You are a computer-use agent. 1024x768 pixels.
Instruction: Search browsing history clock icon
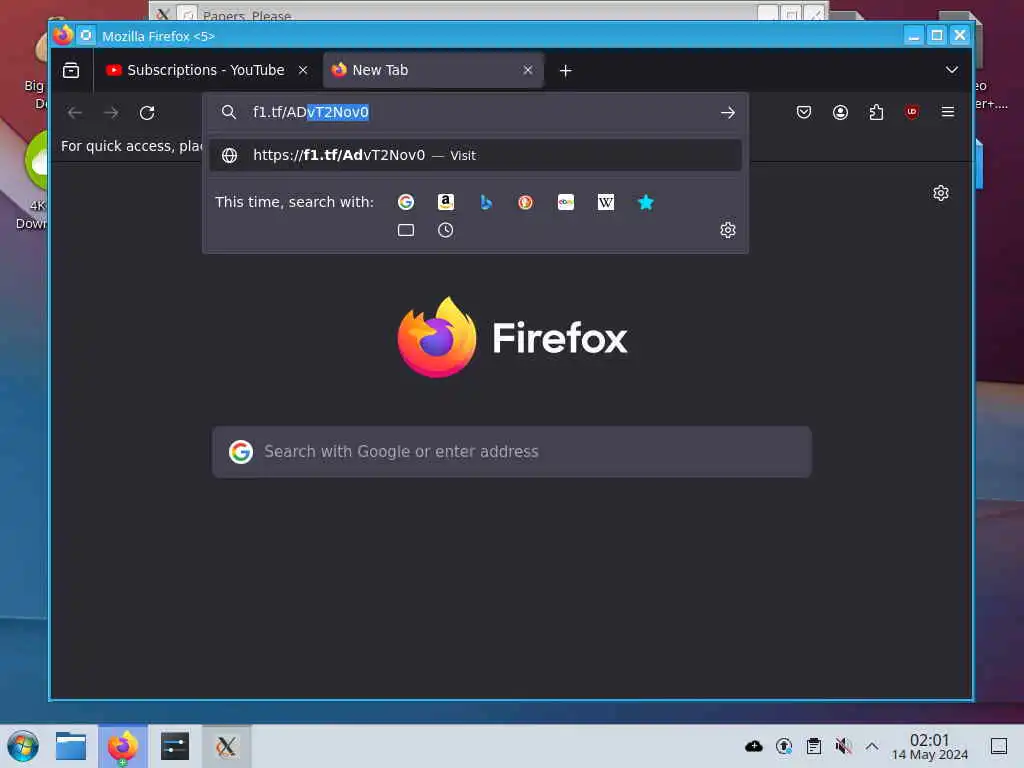click(445, 230)
